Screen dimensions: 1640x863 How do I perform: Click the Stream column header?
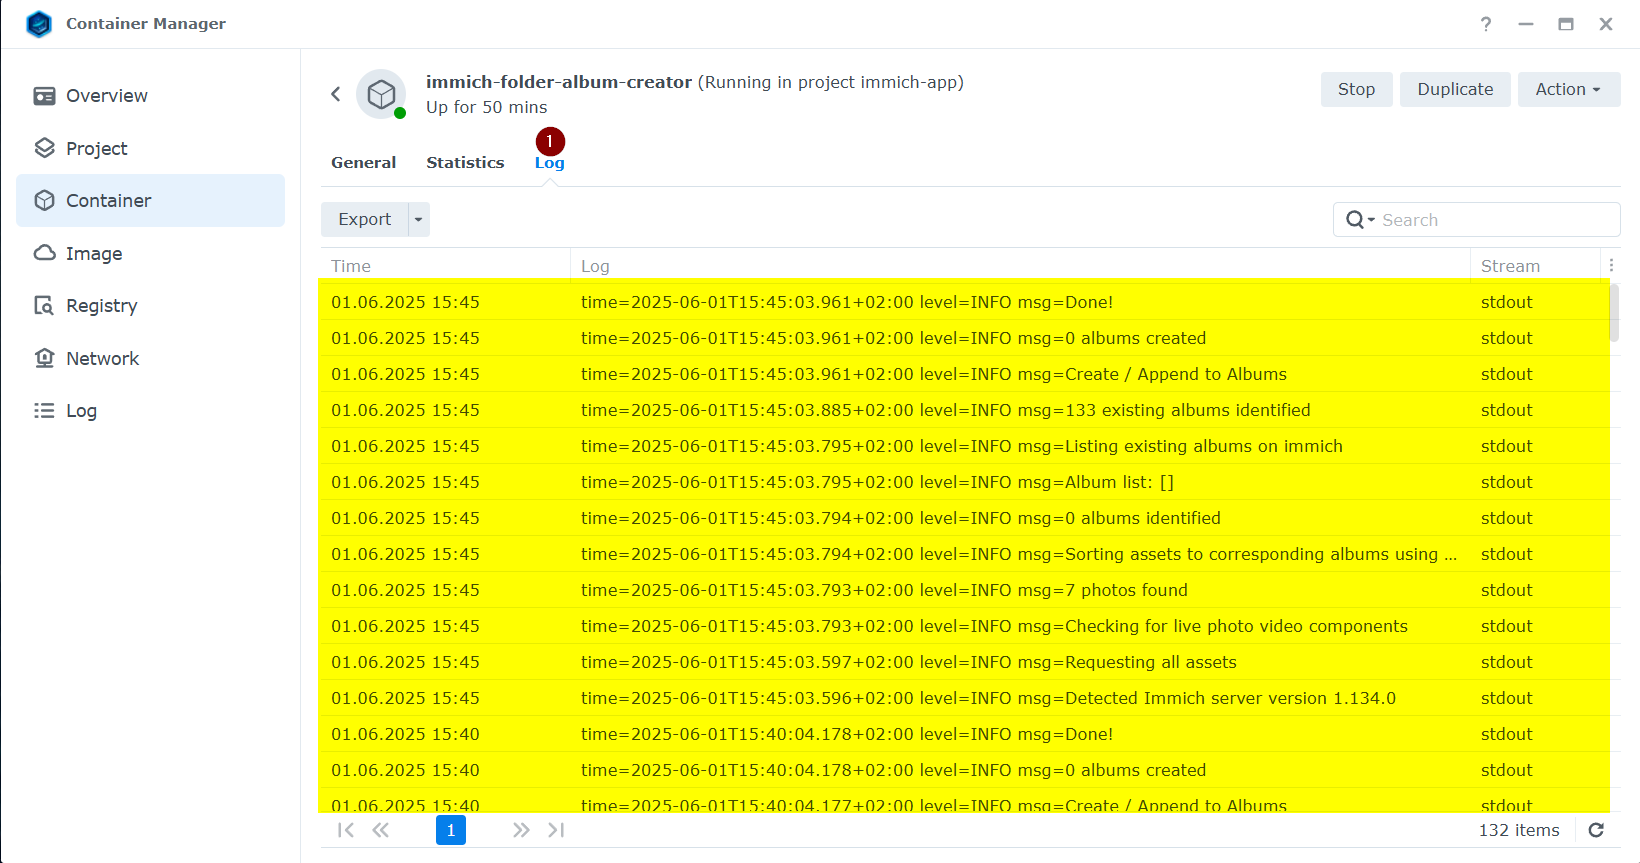(x=1535, y=266)
